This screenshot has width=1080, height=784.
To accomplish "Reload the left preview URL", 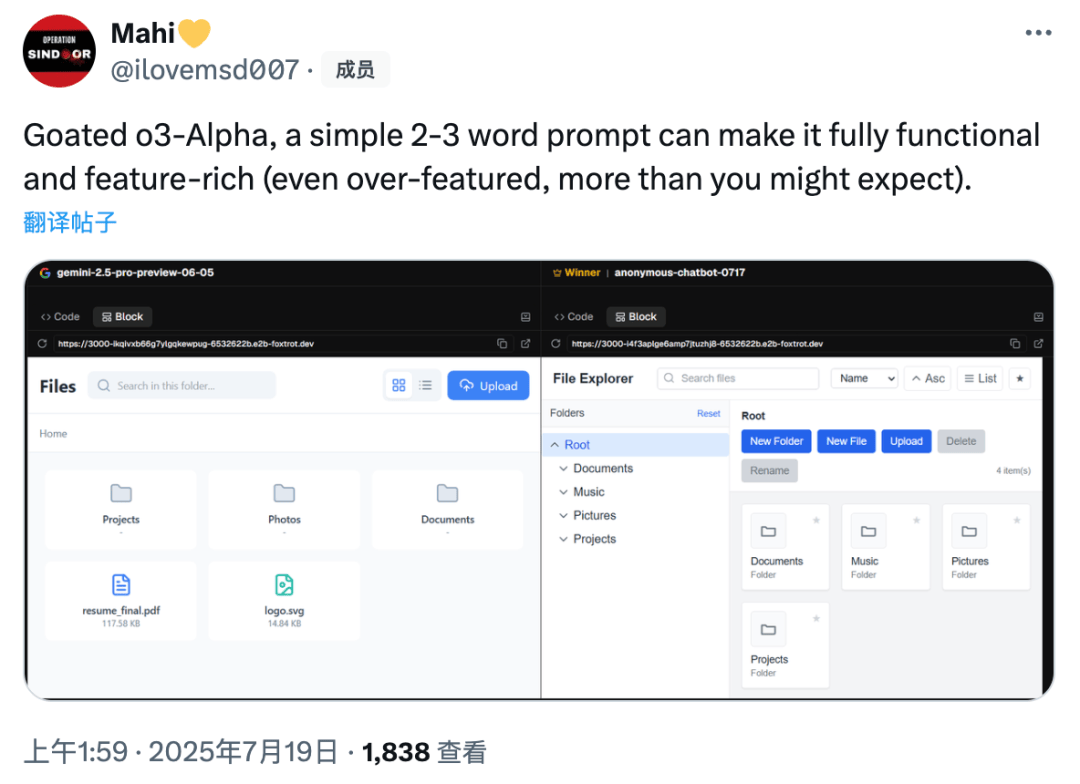I will (x=42, y=343).
